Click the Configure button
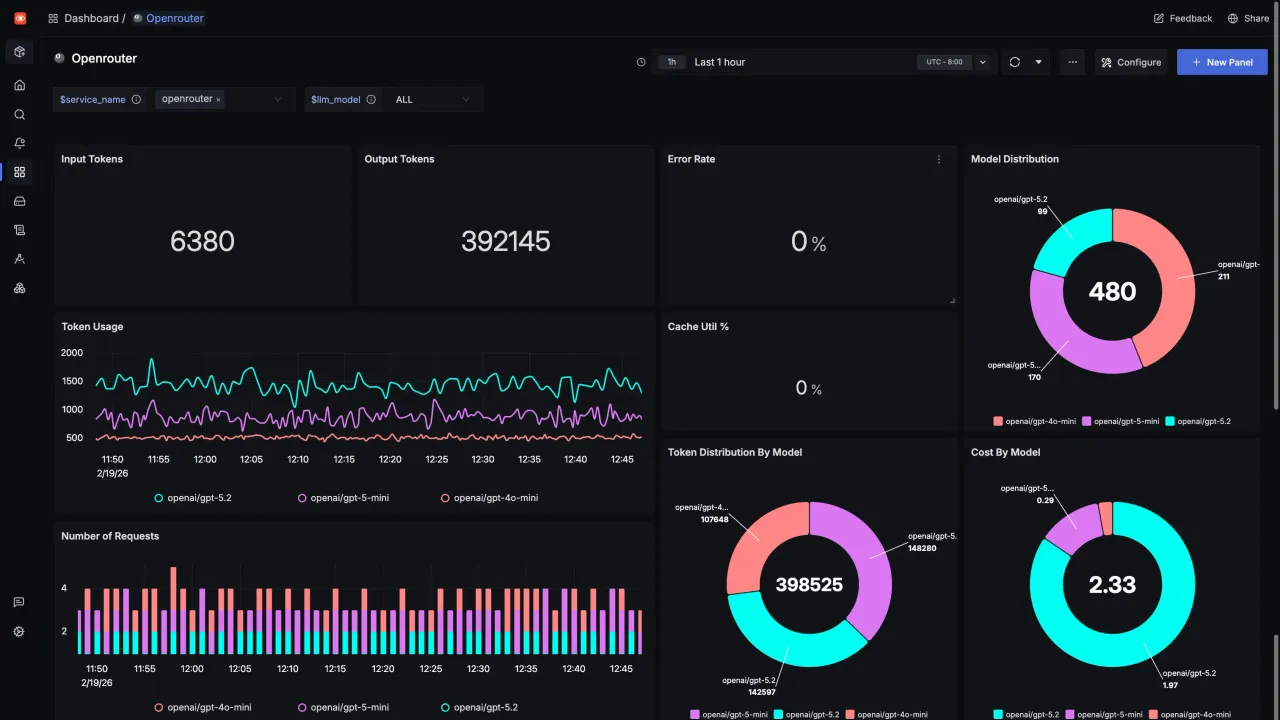Screen dimensions: 1280x720 (x=1131, y=62)
